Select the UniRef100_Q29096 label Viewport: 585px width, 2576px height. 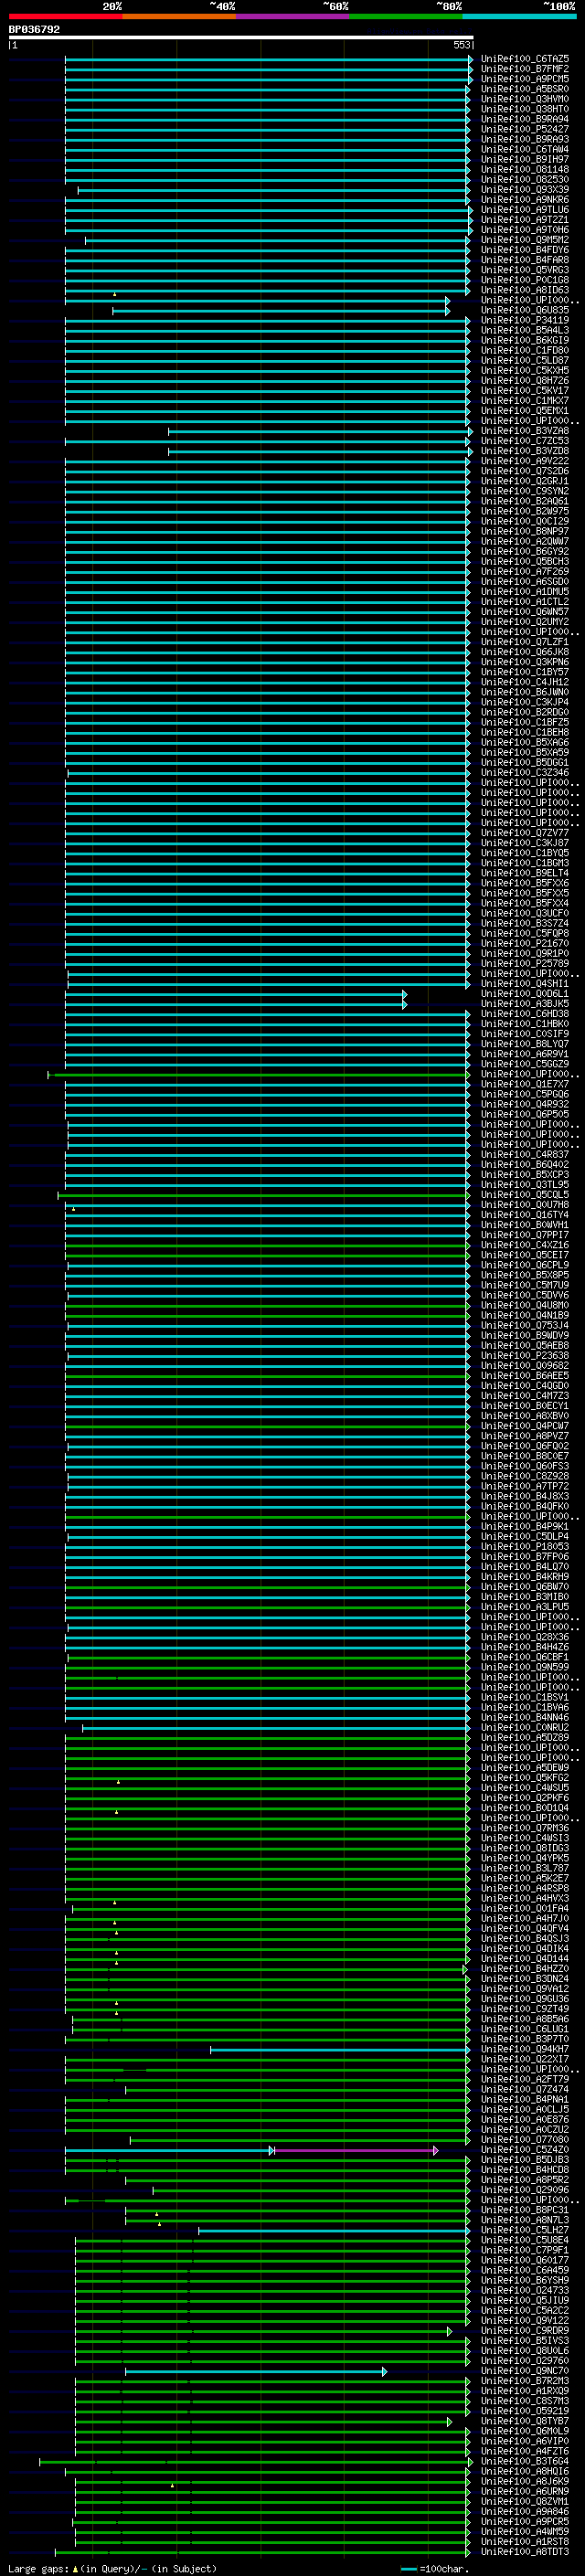point(524,2190)
